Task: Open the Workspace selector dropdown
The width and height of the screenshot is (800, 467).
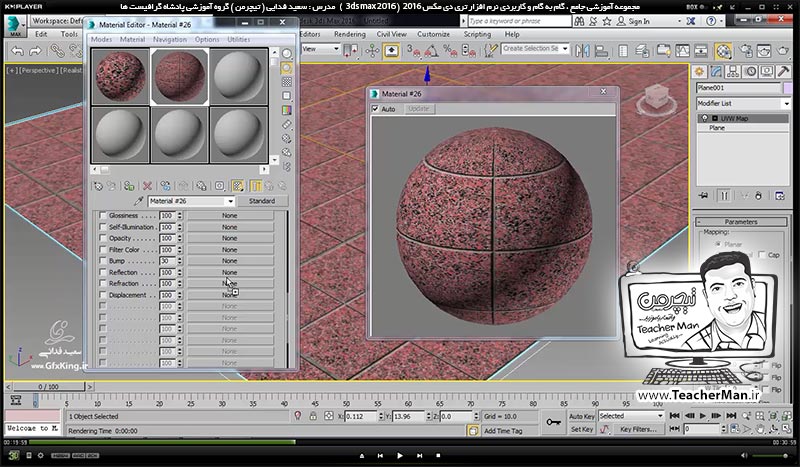Action: click(57, 21)
